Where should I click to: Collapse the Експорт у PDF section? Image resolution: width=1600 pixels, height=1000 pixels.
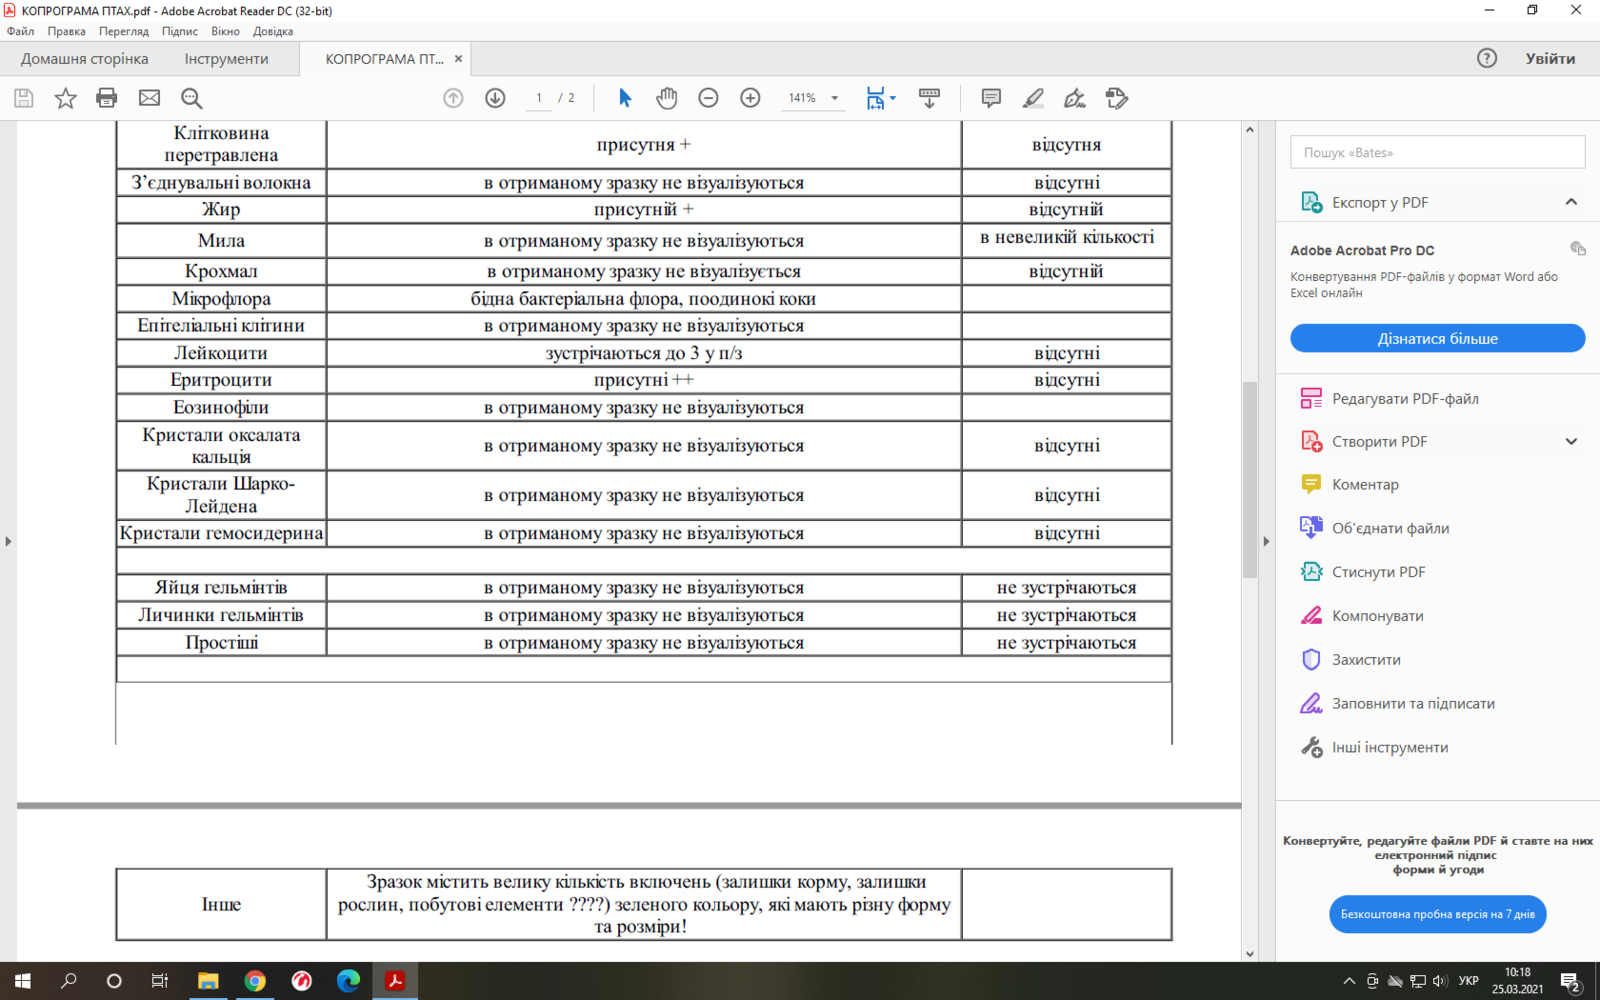[1571, 202]
